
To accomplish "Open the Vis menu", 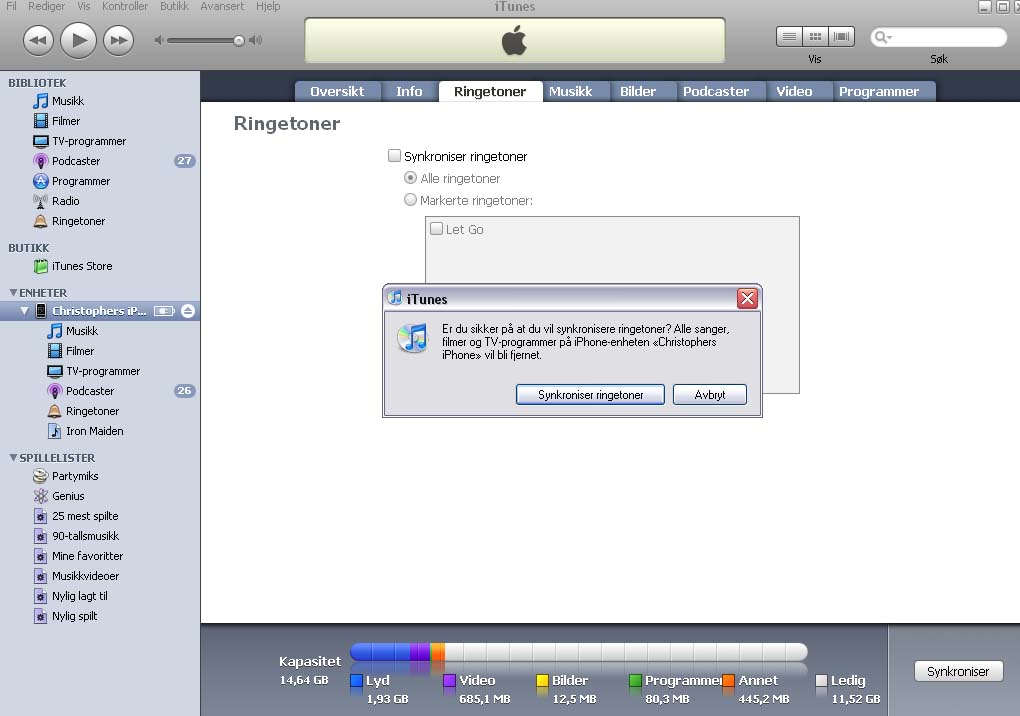I will click(83, 6).
